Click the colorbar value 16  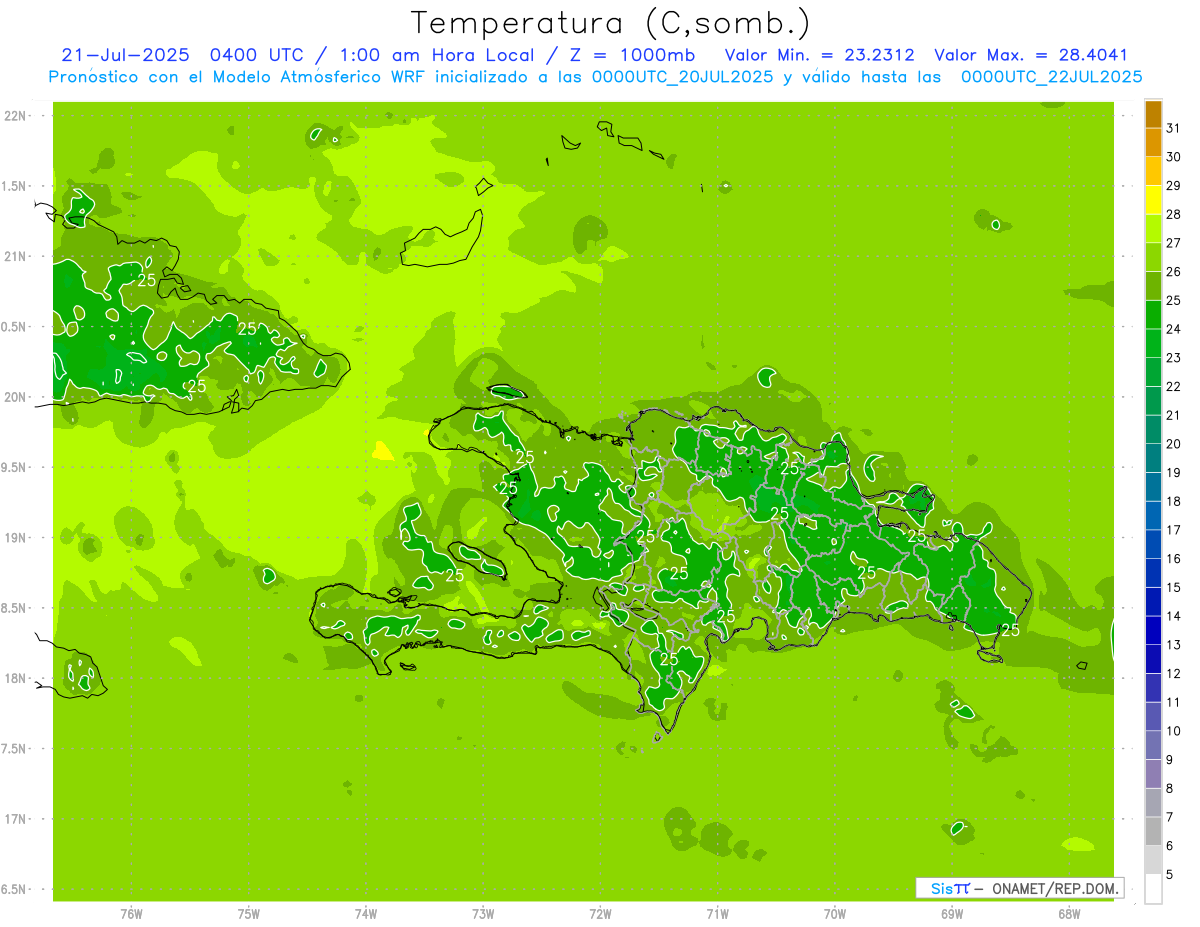pos(1174,559)
